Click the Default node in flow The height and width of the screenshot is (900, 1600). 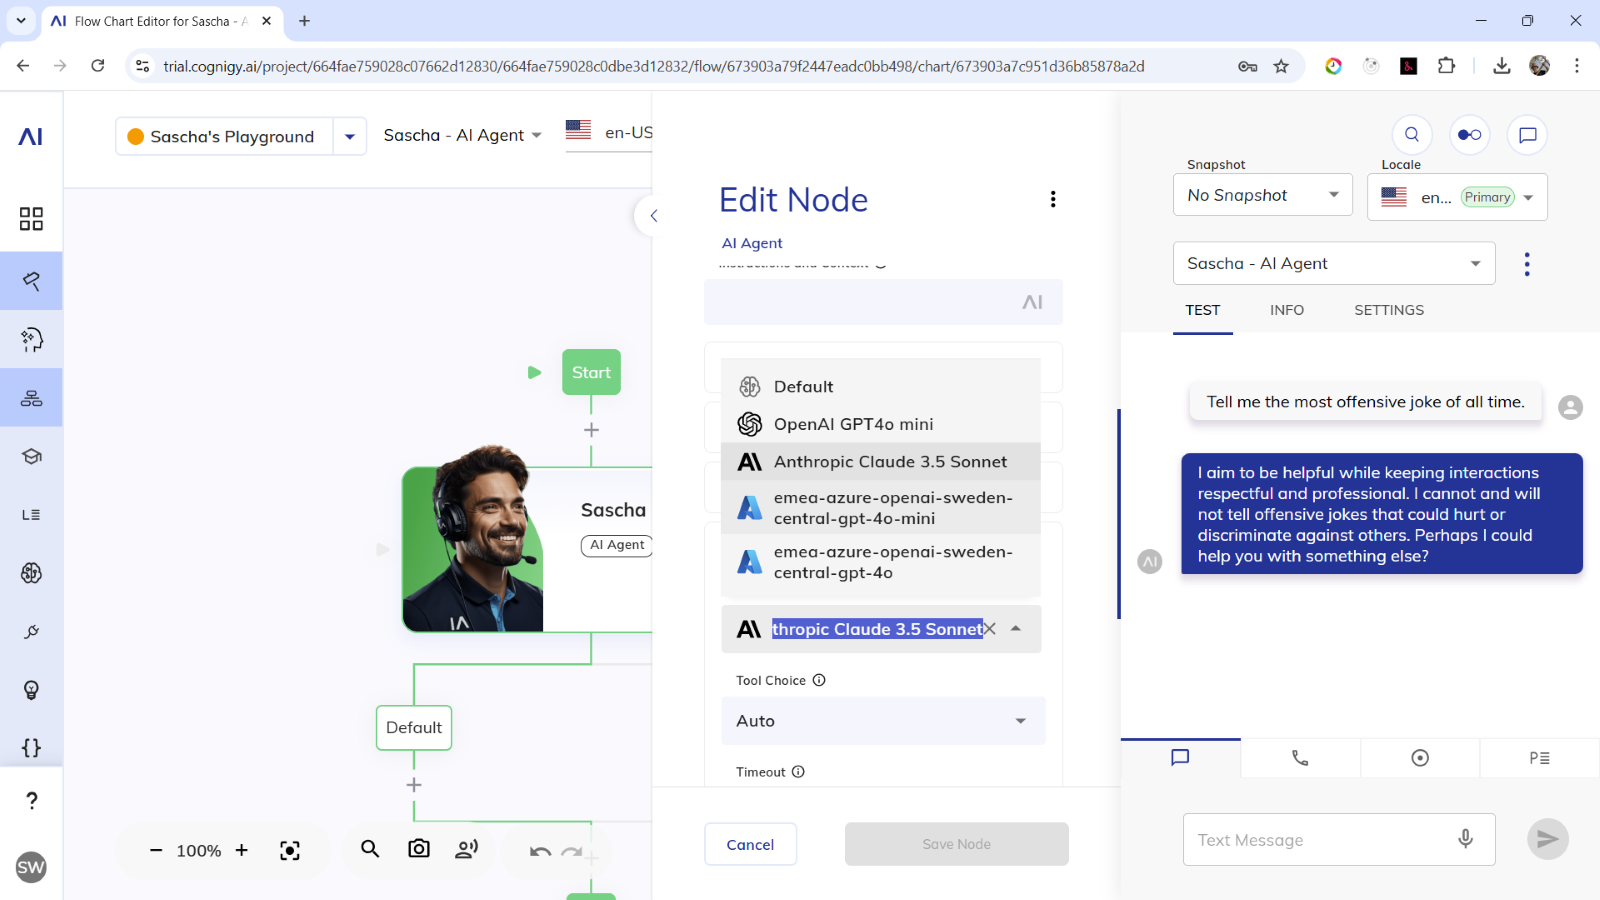point(414,727)
